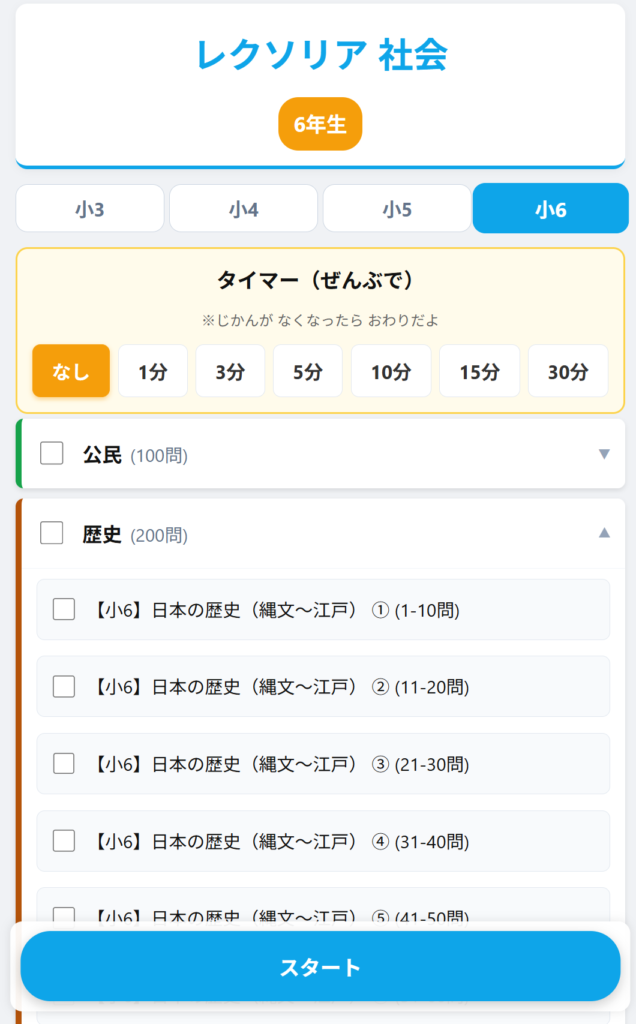Screen dimensions: 636x1024
Task: Choose the 3分 timer option
Action: [x=230, y=372]
